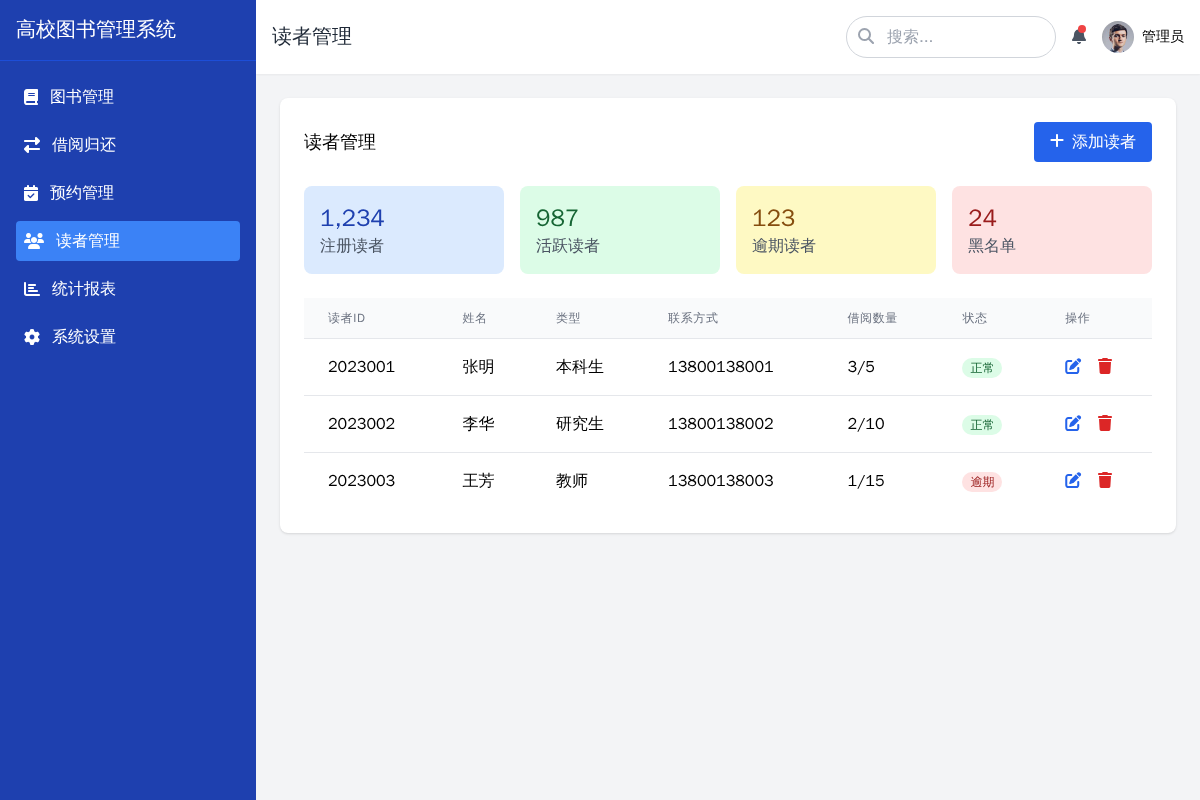
Task: Click the search magnifier icon
Action: (866, 36)
